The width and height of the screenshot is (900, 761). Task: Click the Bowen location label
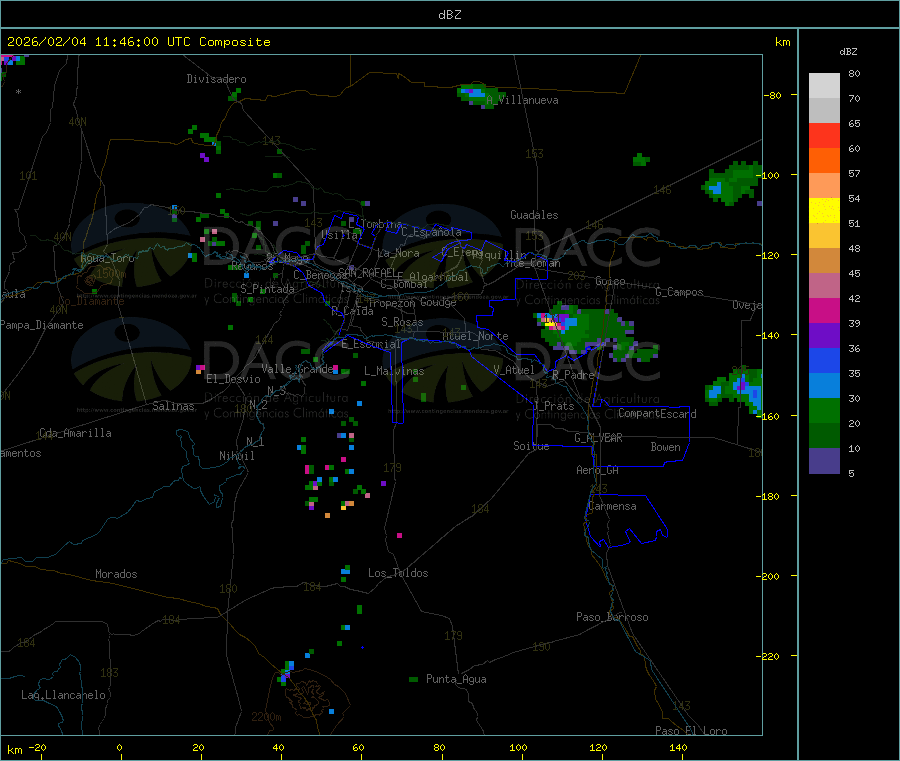coord(665,447)
